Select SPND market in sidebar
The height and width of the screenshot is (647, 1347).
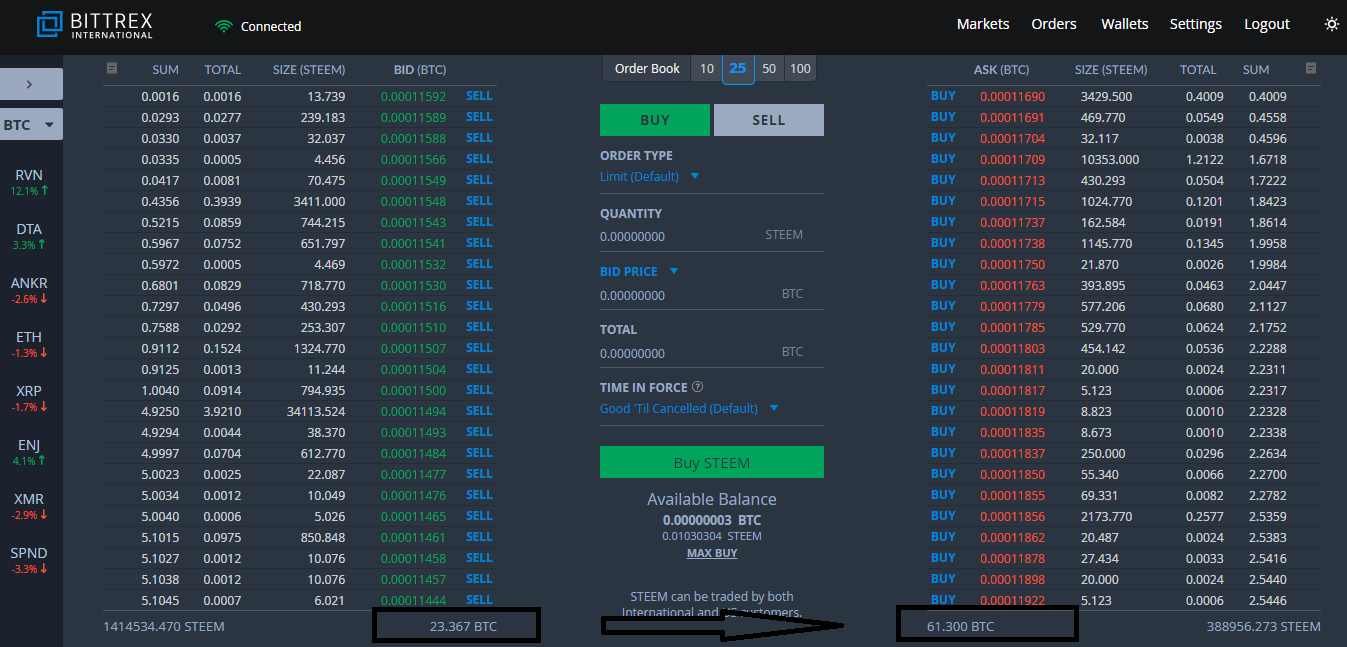pos(29,559)
